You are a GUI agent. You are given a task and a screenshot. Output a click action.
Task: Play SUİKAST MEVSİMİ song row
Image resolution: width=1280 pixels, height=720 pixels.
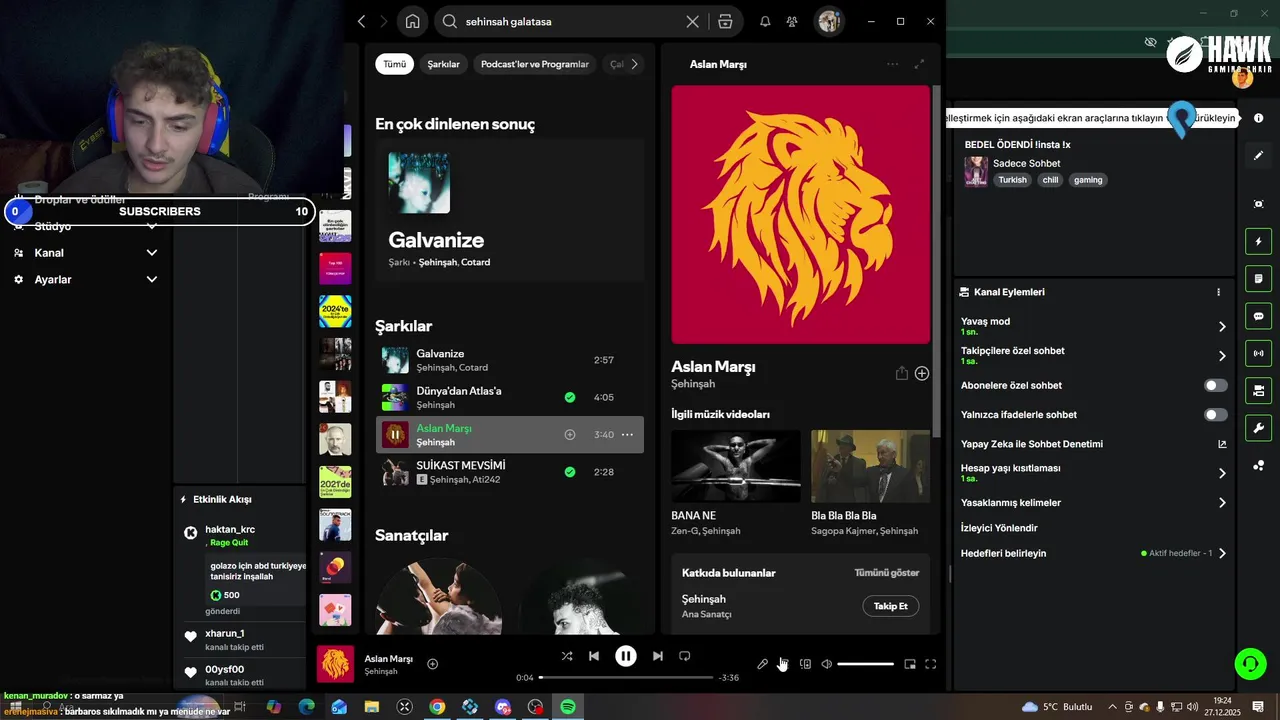[x=510, y=472]
